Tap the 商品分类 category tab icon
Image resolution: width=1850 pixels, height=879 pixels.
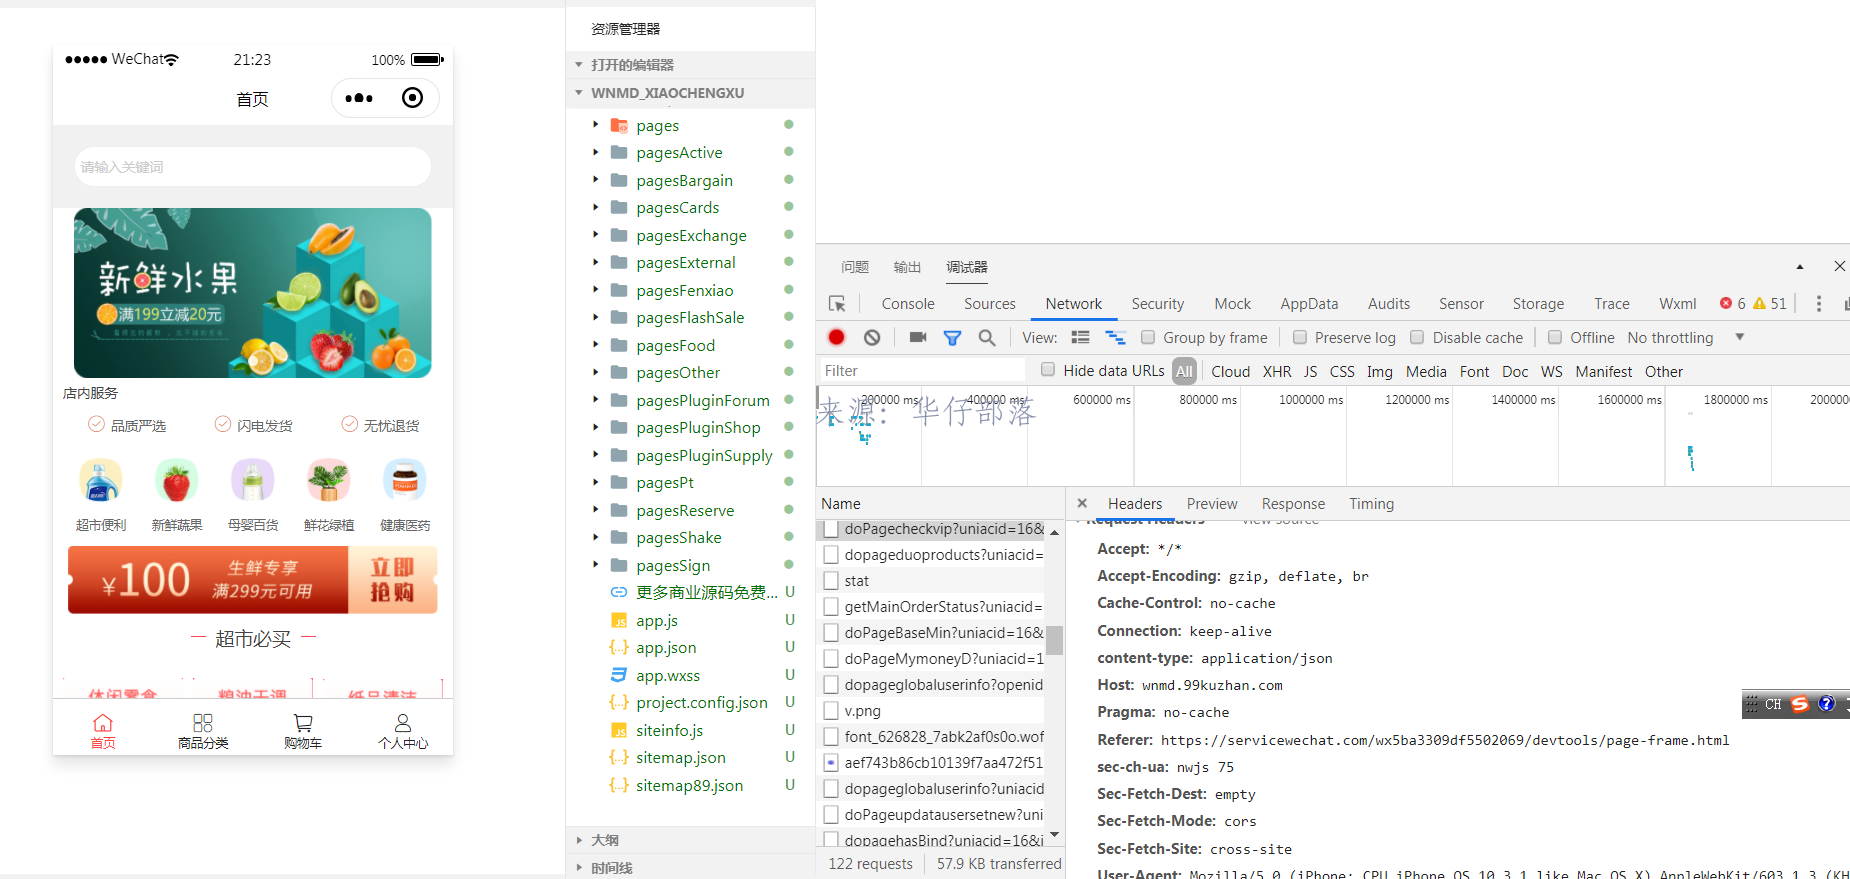pyautogui.click(x=203, y=723)
